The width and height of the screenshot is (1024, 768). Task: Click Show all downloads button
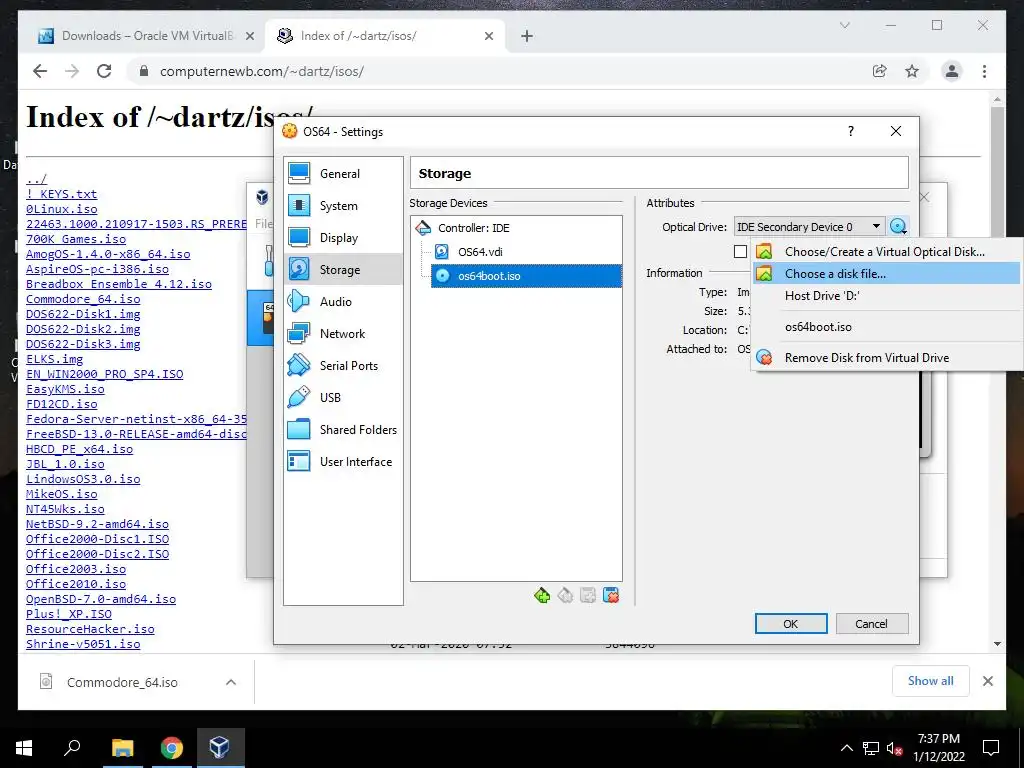point(931,681)
